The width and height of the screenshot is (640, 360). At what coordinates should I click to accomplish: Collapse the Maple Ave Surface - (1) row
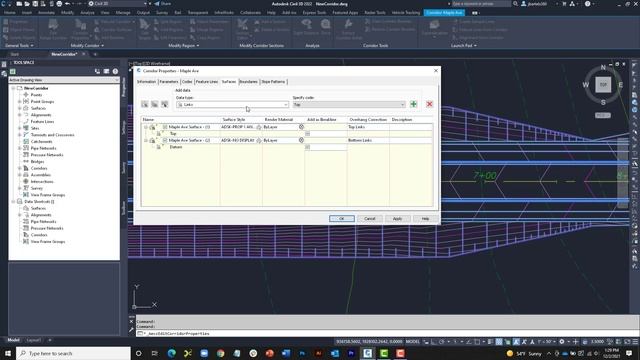[x=146, y=127]
